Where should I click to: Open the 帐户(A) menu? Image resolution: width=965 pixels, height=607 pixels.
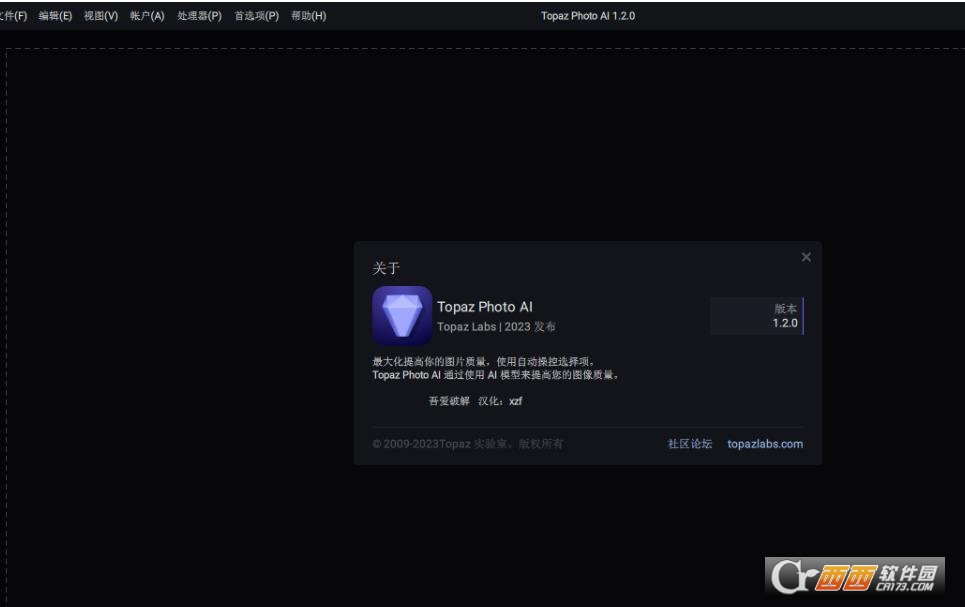pyautogui.click(x=147, y=16)
